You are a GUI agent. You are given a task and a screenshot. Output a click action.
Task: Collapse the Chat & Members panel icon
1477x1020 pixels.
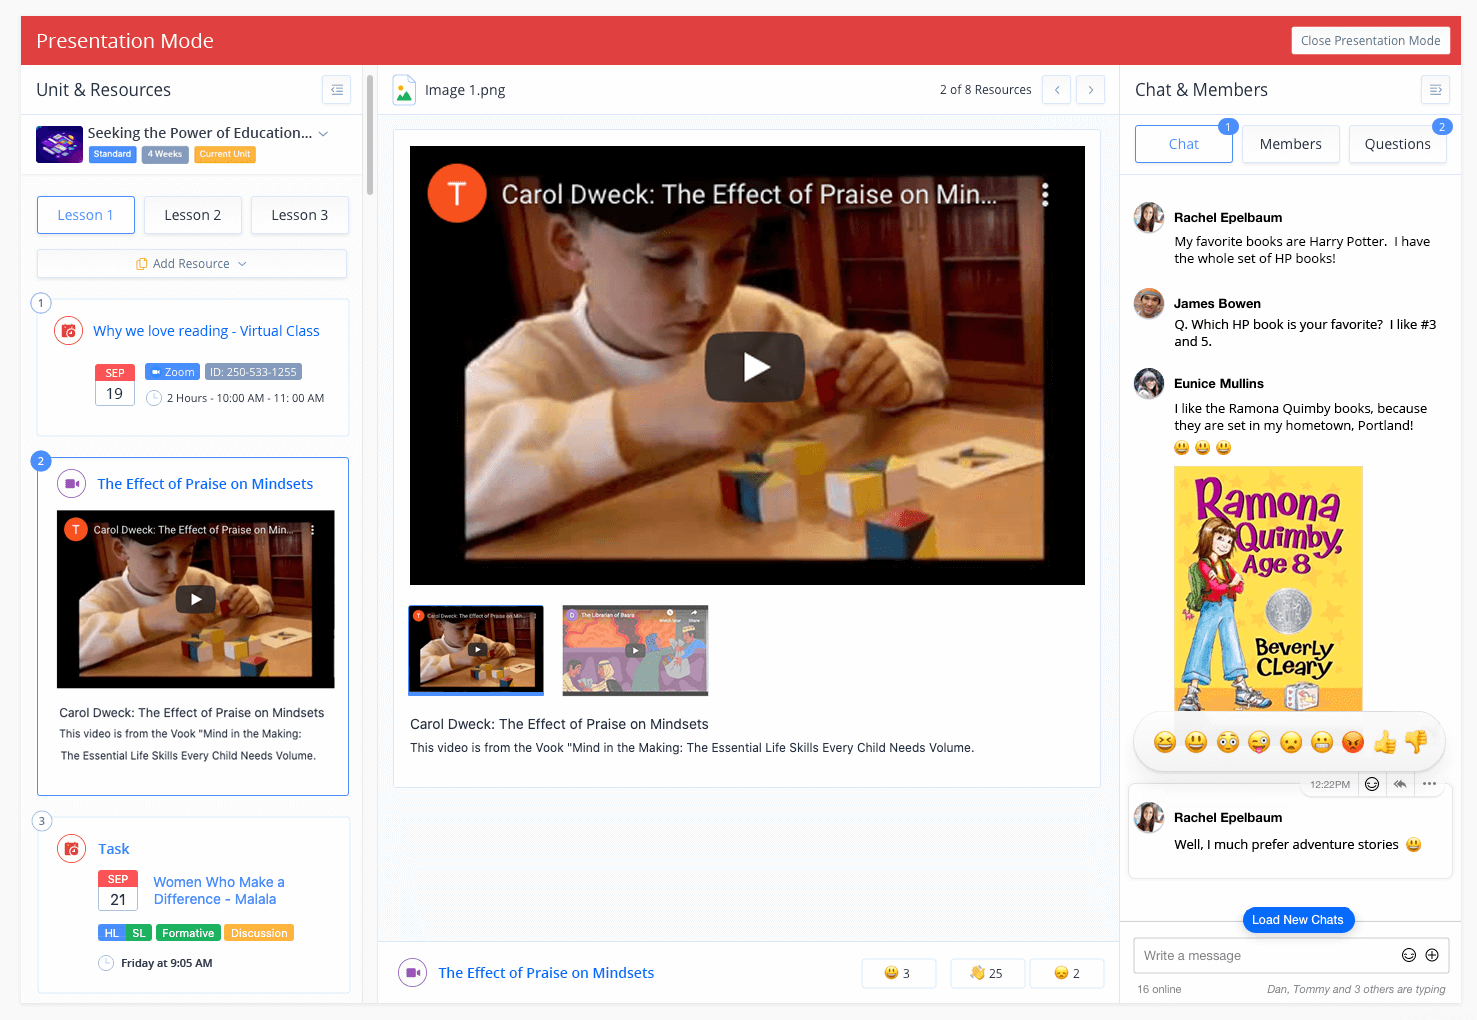click(x=1435, y=90)
